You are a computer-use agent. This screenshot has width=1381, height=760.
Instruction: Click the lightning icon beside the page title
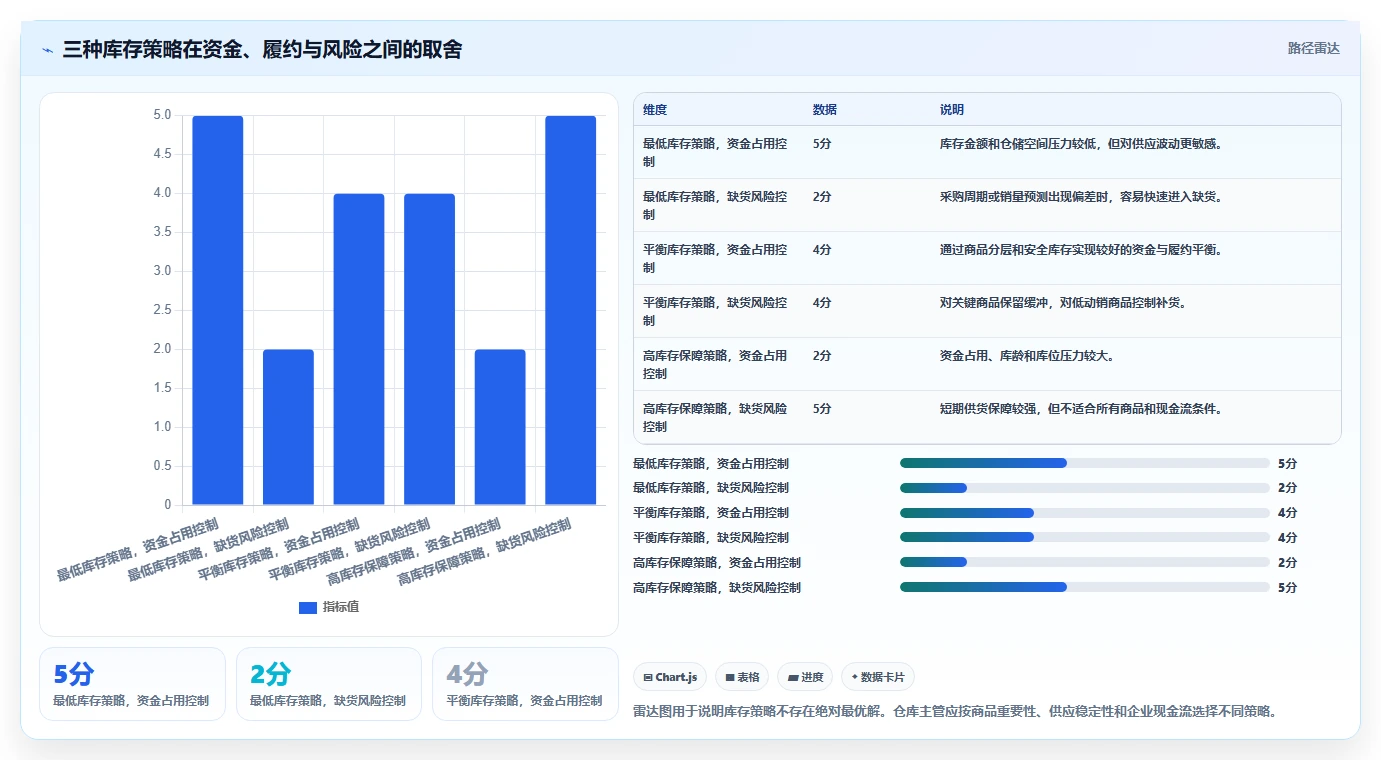coord(47,50)
